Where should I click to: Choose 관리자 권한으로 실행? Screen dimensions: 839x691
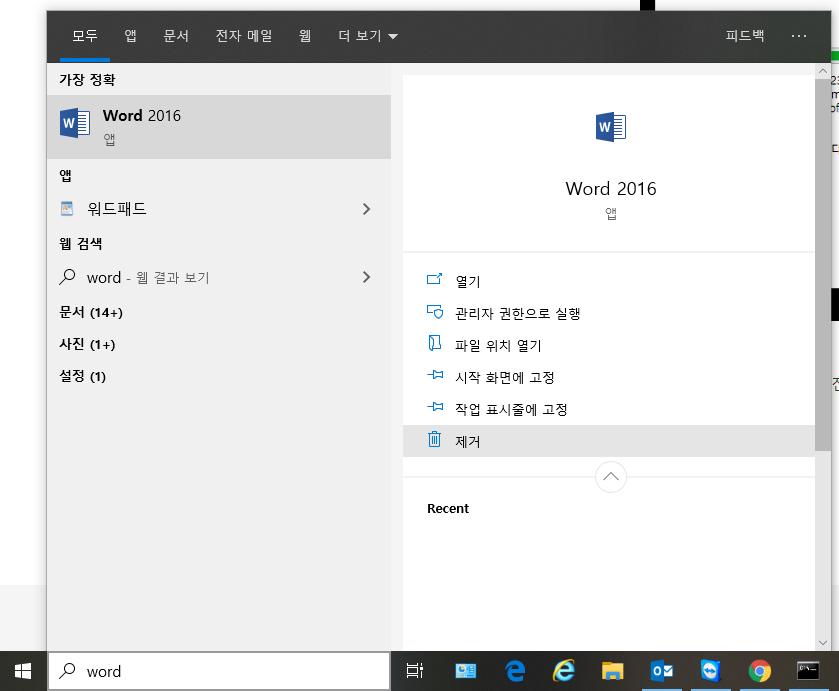click(609, 313)
